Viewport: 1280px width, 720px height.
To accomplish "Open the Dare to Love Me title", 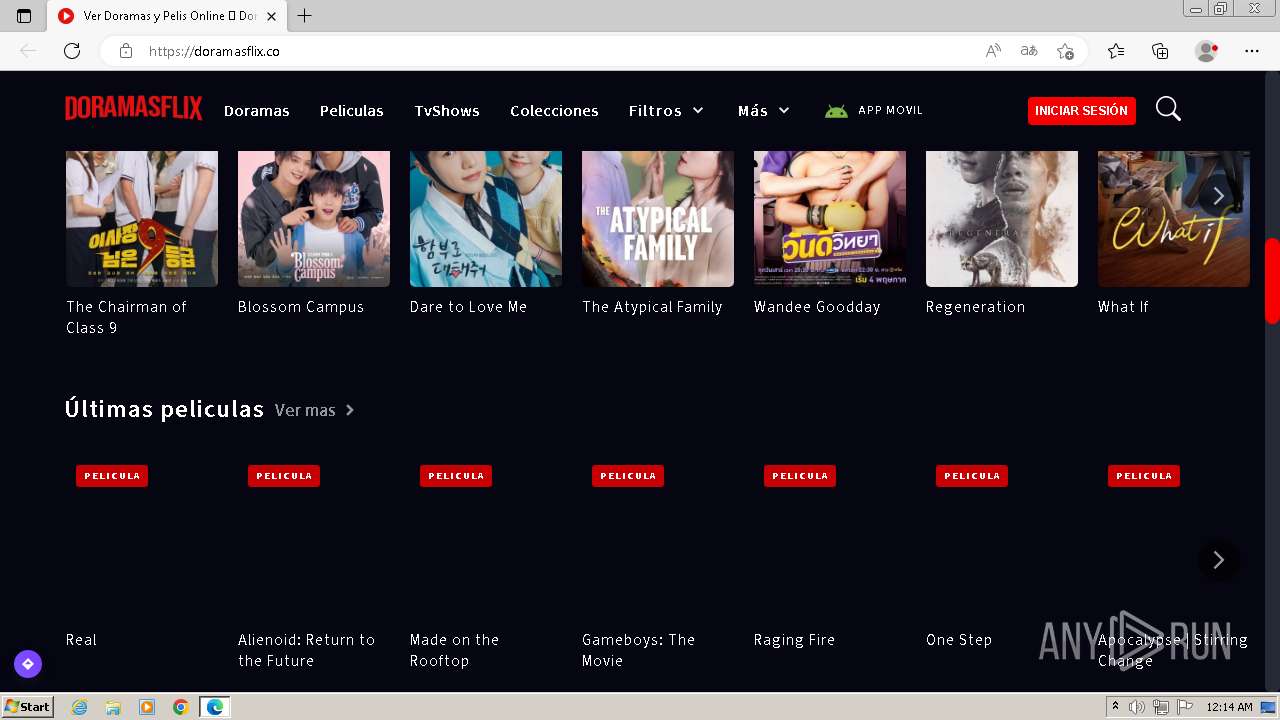I will (468, 307).
